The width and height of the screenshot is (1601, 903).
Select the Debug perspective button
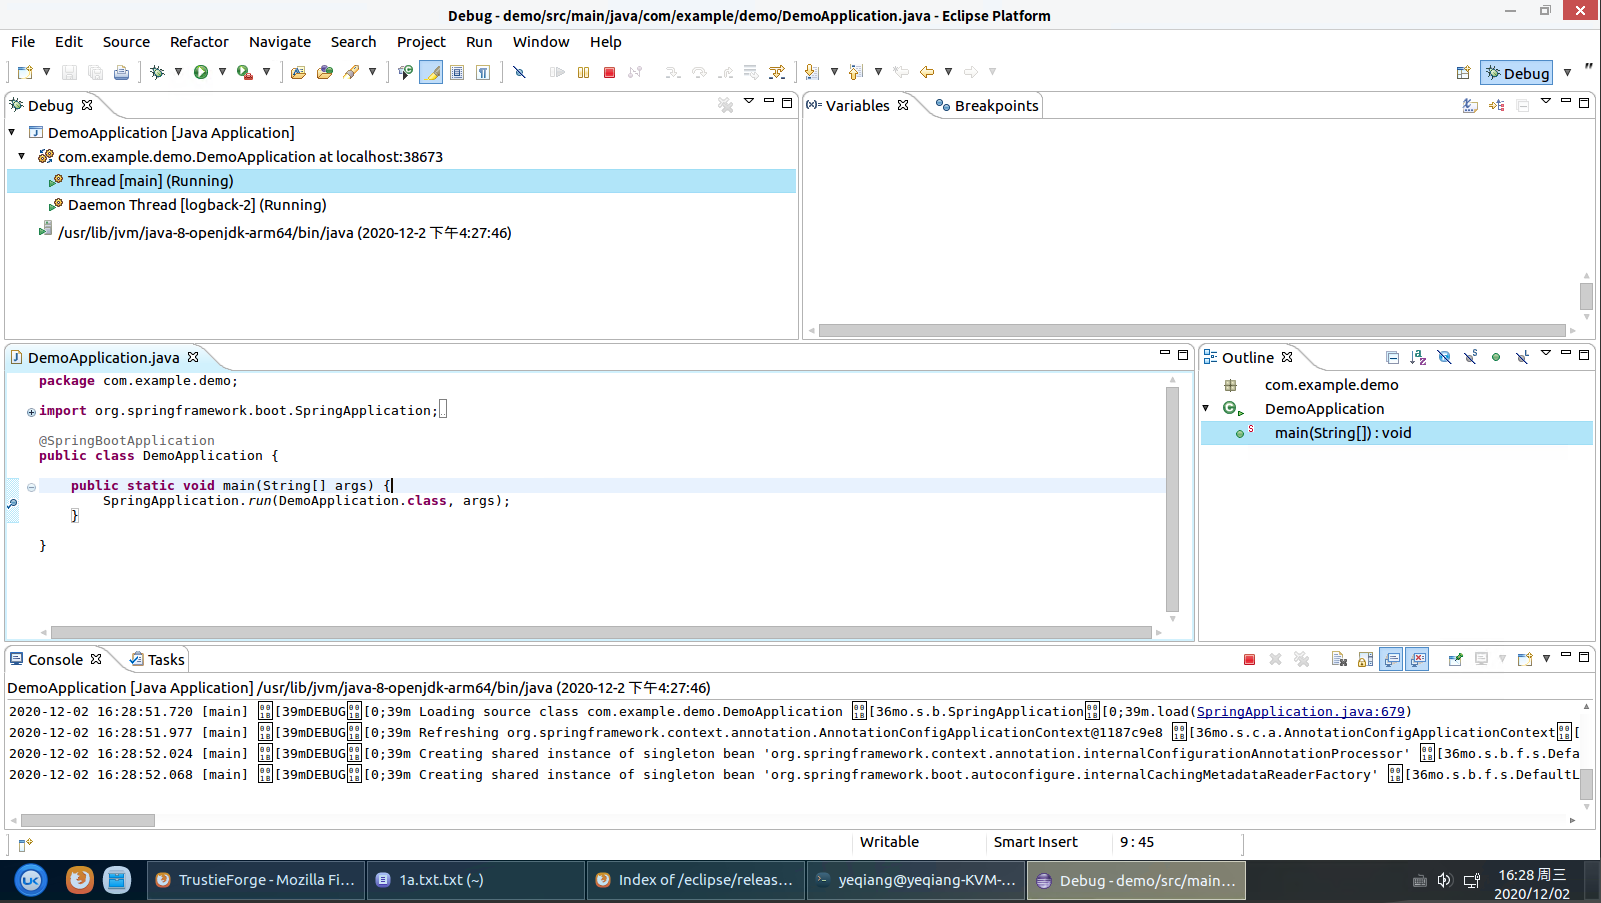pyautogui.click(x=1517, y=73)
